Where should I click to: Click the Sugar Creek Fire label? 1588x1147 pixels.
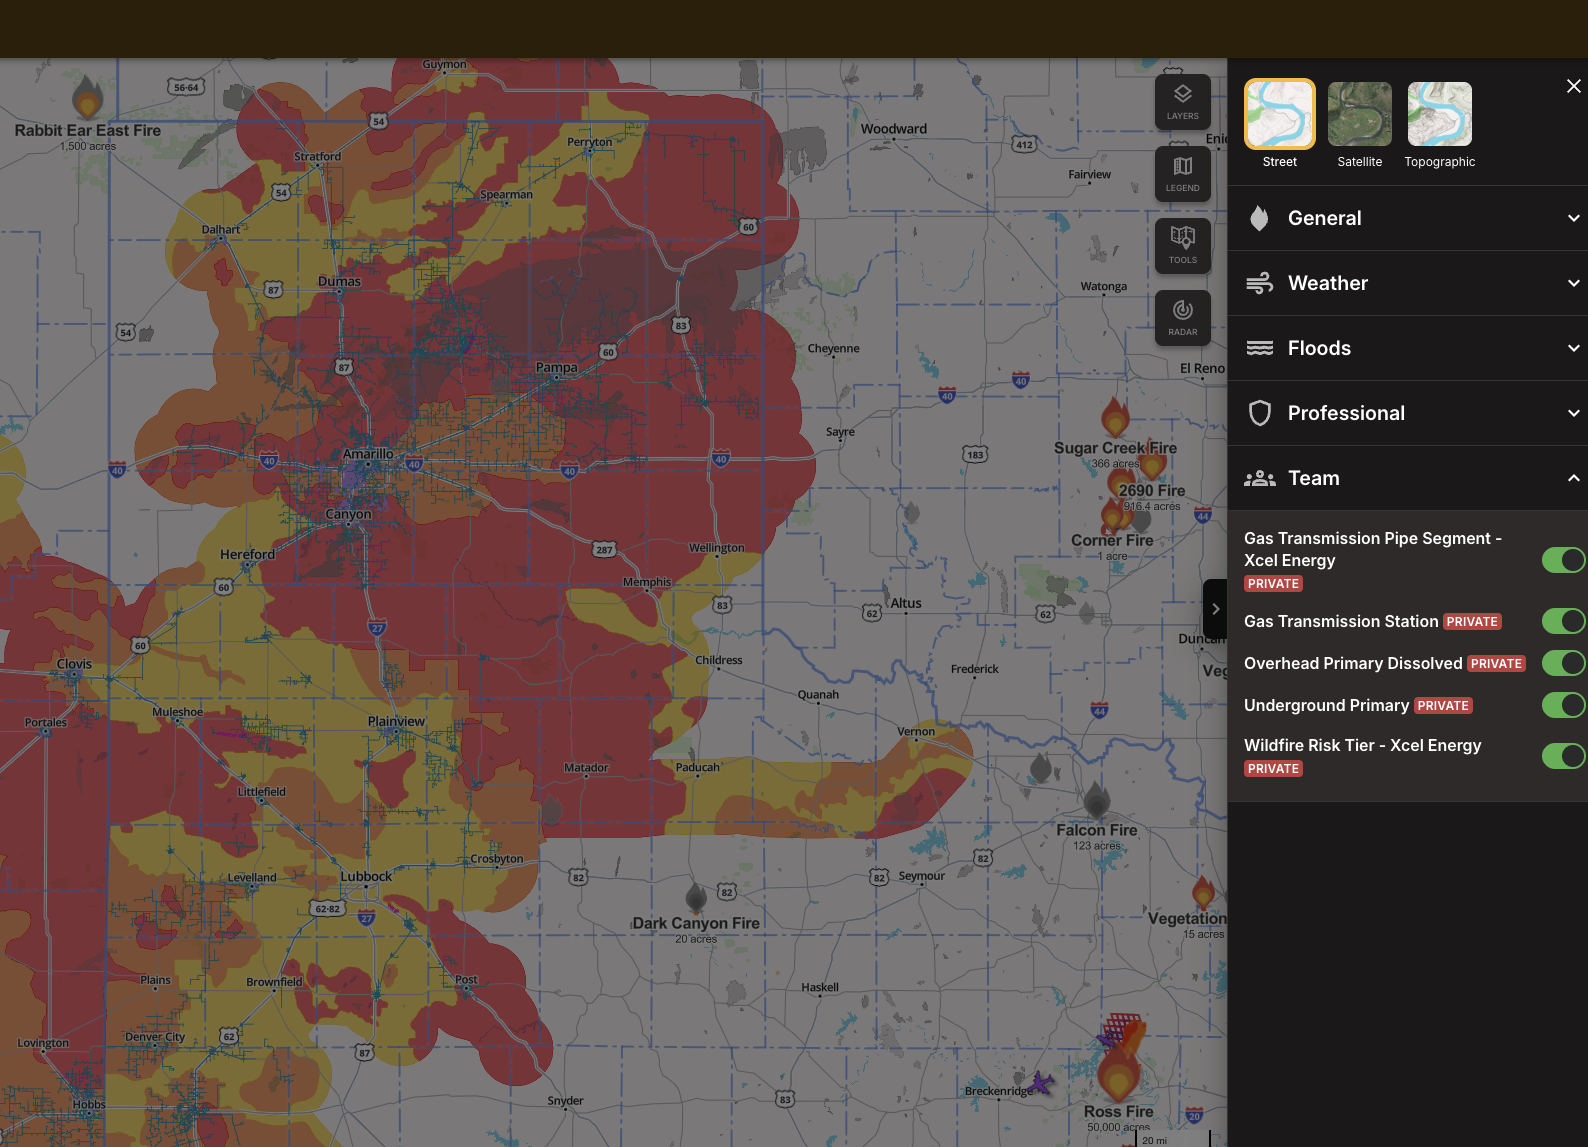tap(1115, 448)
